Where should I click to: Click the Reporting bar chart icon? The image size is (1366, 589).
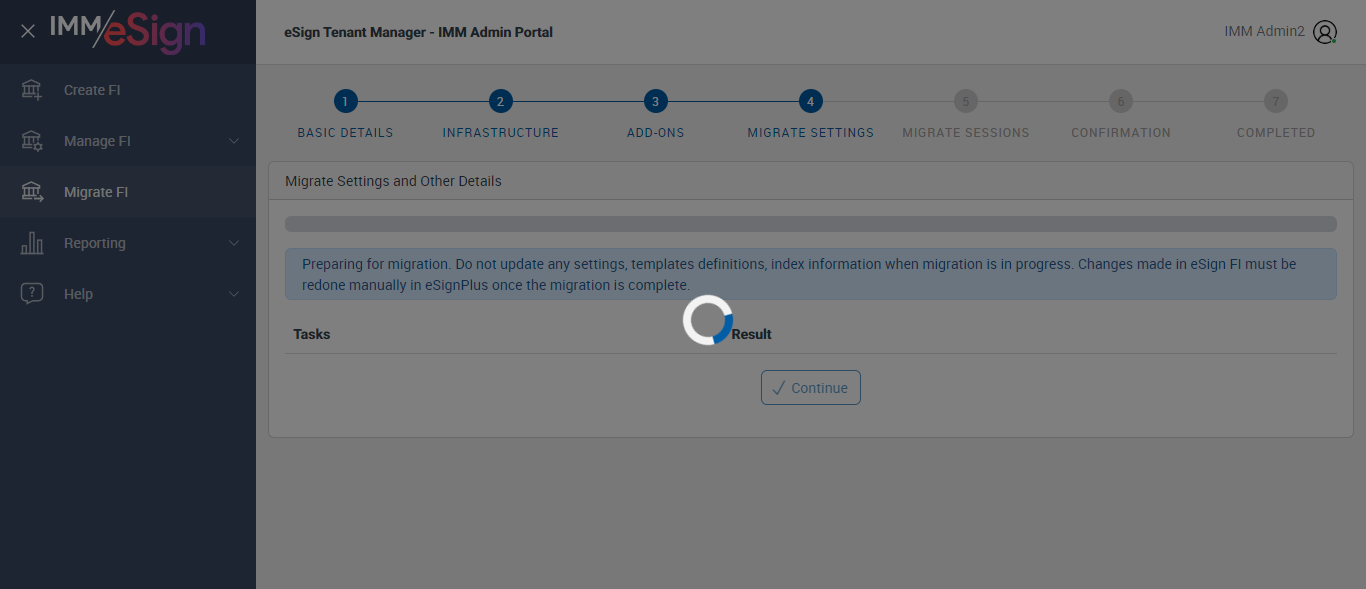[32, 243]
